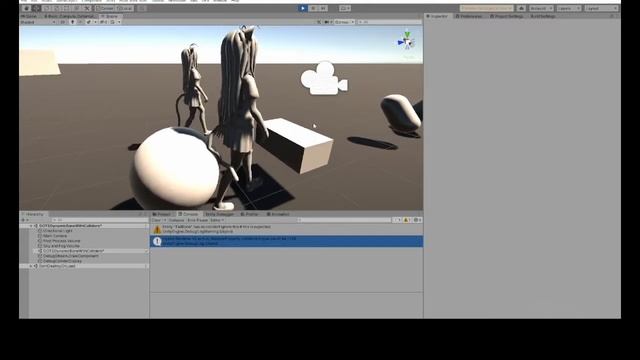The image size is (640, 360).
Task: Open the scene camera settings icon
Action: (x=327, y=22)
